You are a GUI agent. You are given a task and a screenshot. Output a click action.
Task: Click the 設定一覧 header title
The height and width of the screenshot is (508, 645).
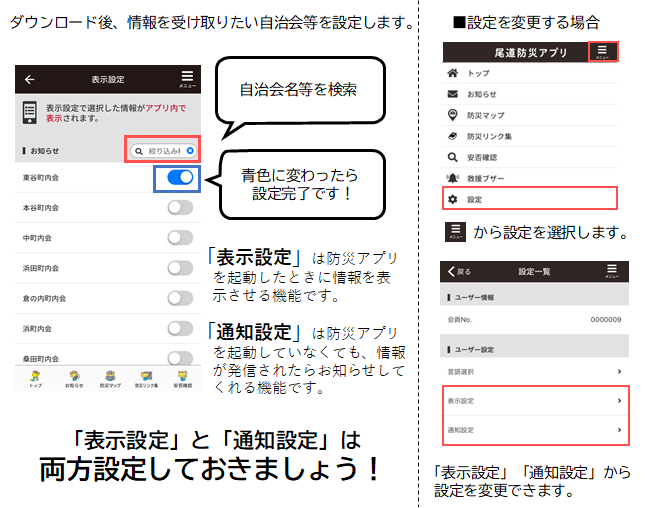click(x=534, y=271)
